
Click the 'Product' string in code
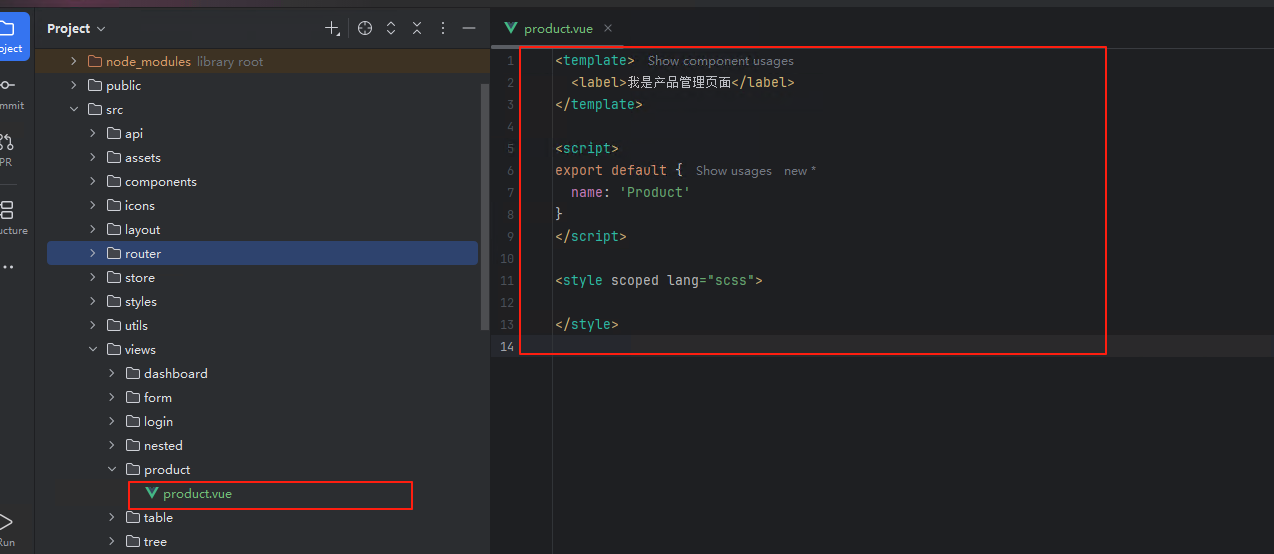click(x=655, y=192)
